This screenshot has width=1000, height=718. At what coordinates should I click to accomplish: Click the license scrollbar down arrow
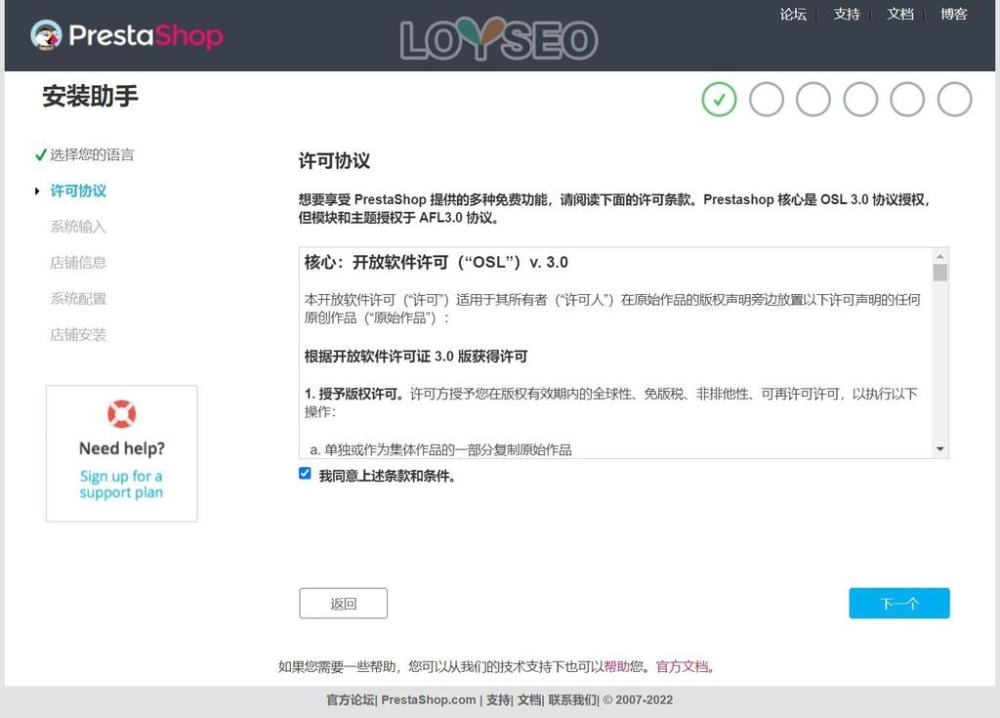939,449
